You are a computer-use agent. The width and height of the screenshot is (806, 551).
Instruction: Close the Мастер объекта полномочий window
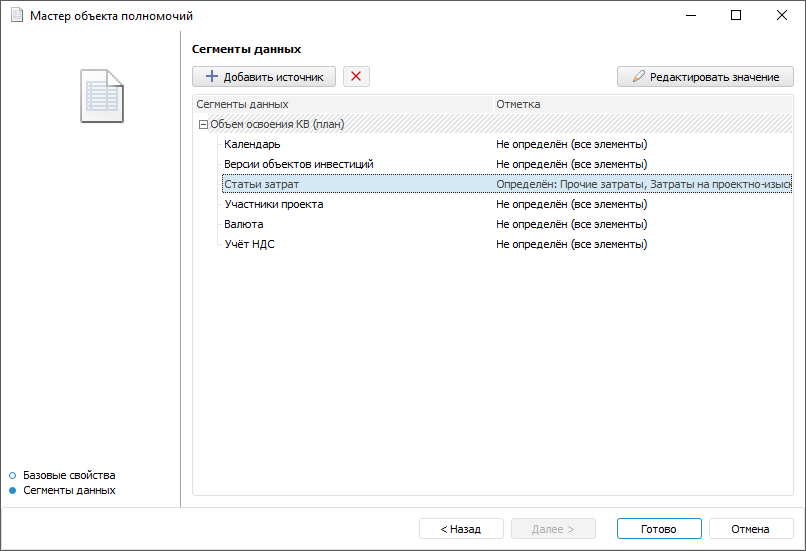[782, 16]
